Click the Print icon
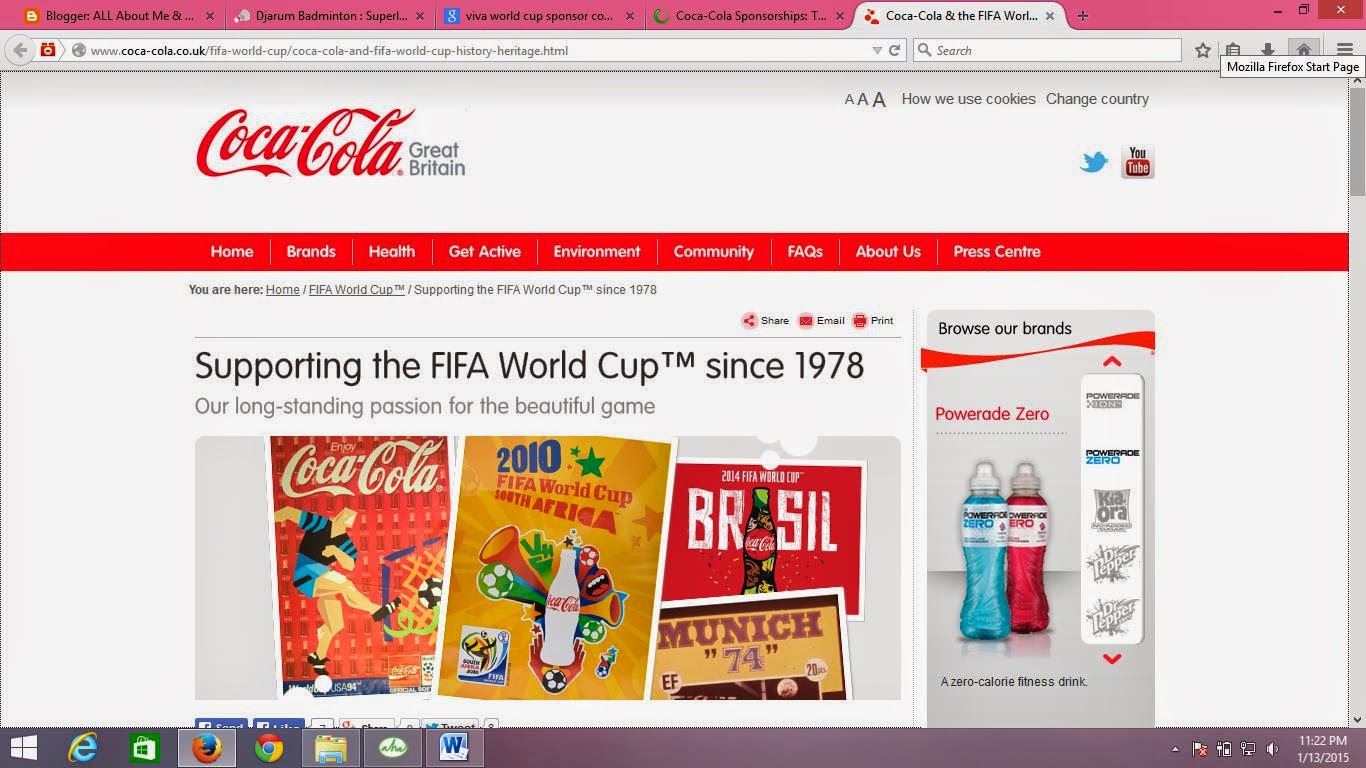The width and height of the screenshot is (1366, 768). coord(859,321)
